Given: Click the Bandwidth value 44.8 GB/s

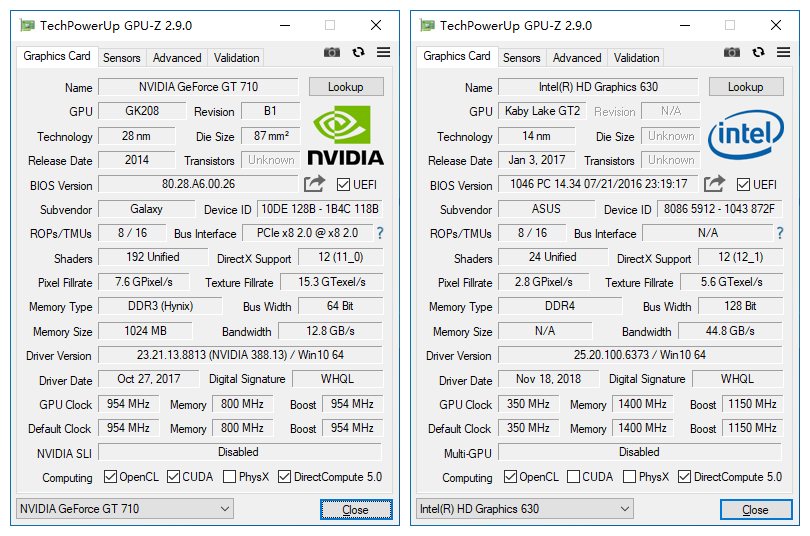Looking at the screenshot, I should (x=730, y=330).
